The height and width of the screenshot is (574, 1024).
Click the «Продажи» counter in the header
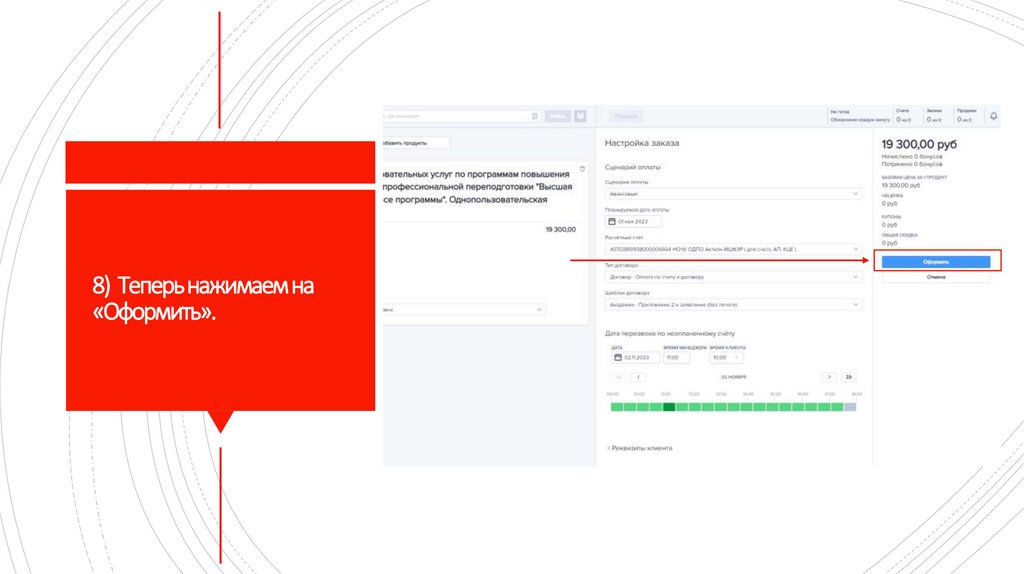coord(967,116)
